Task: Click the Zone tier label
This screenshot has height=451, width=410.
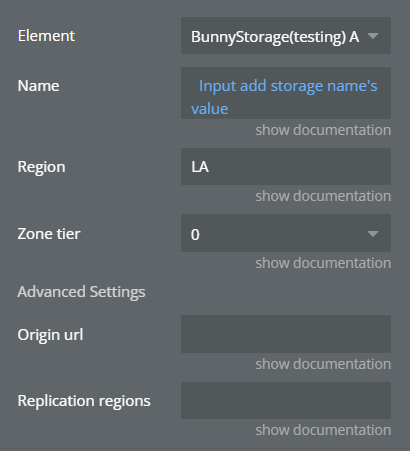Action: [x=49, y=234]
